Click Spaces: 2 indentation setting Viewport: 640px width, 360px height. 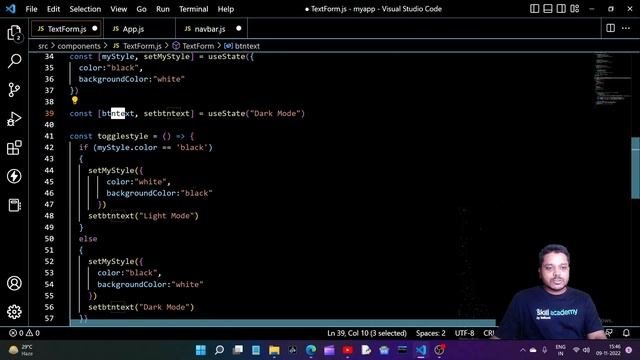click(x=431, y=333)
